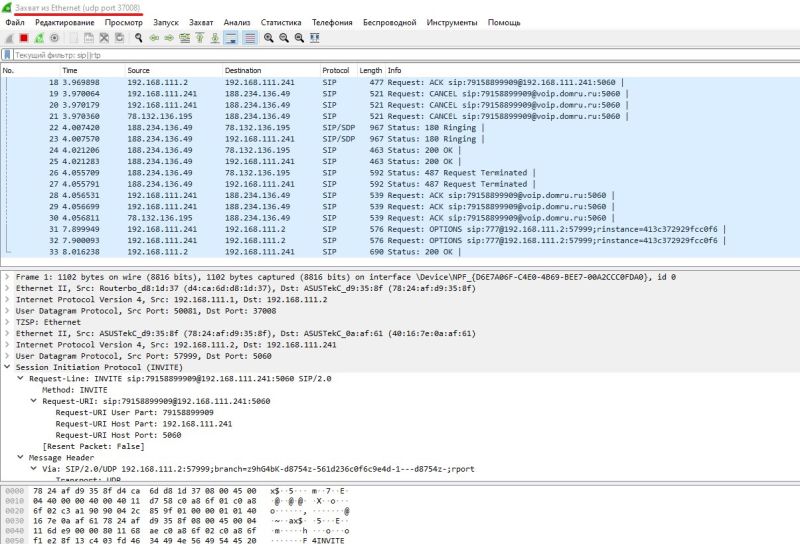Open the Просмотр menu
Image resolution: width=800 pixels, height=544 pixels.
tap(124, 22)
